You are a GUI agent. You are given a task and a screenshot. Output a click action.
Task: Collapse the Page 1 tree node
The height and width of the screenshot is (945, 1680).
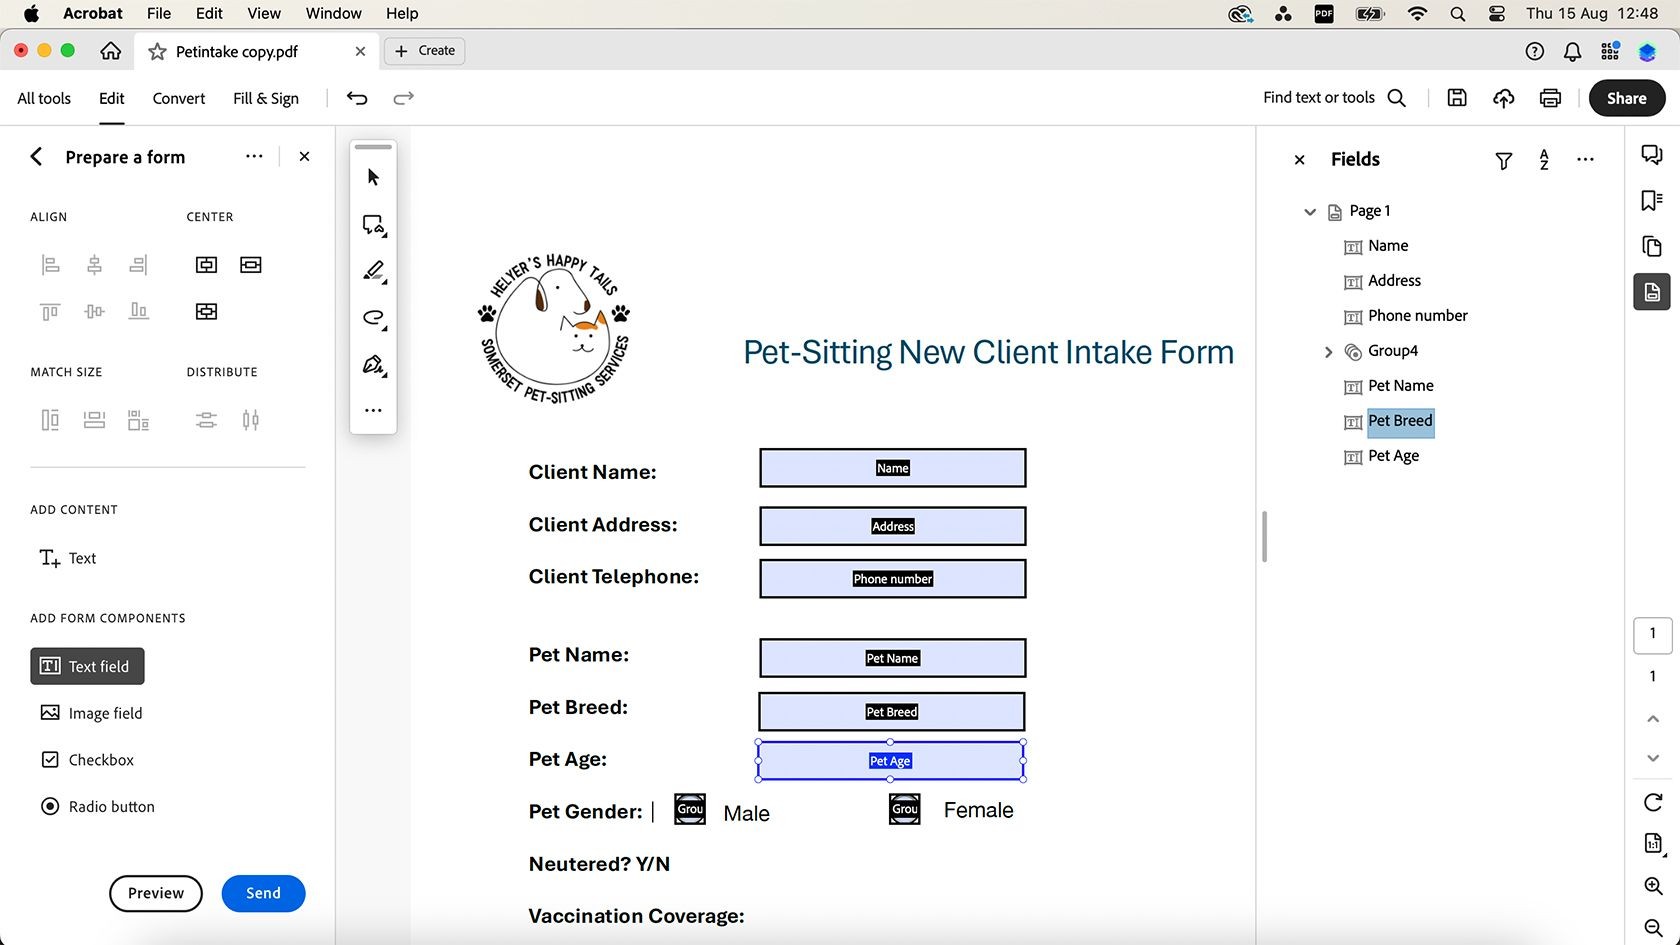click(x=1310, y=211)
